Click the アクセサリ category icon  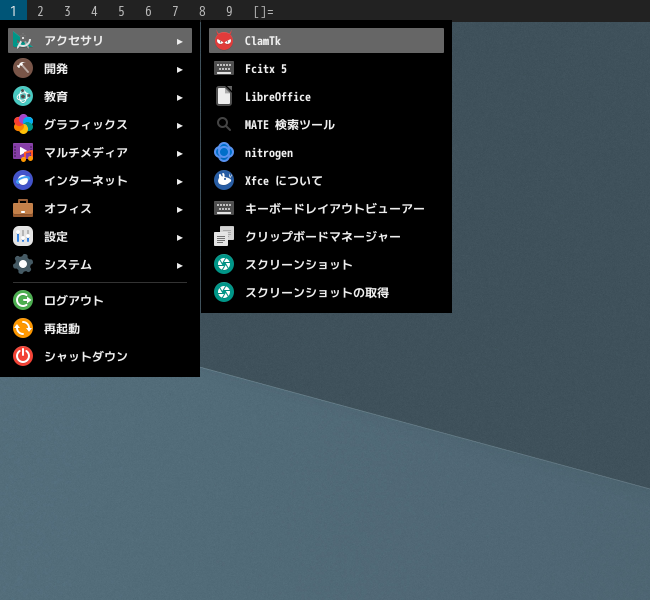(23, 41)
